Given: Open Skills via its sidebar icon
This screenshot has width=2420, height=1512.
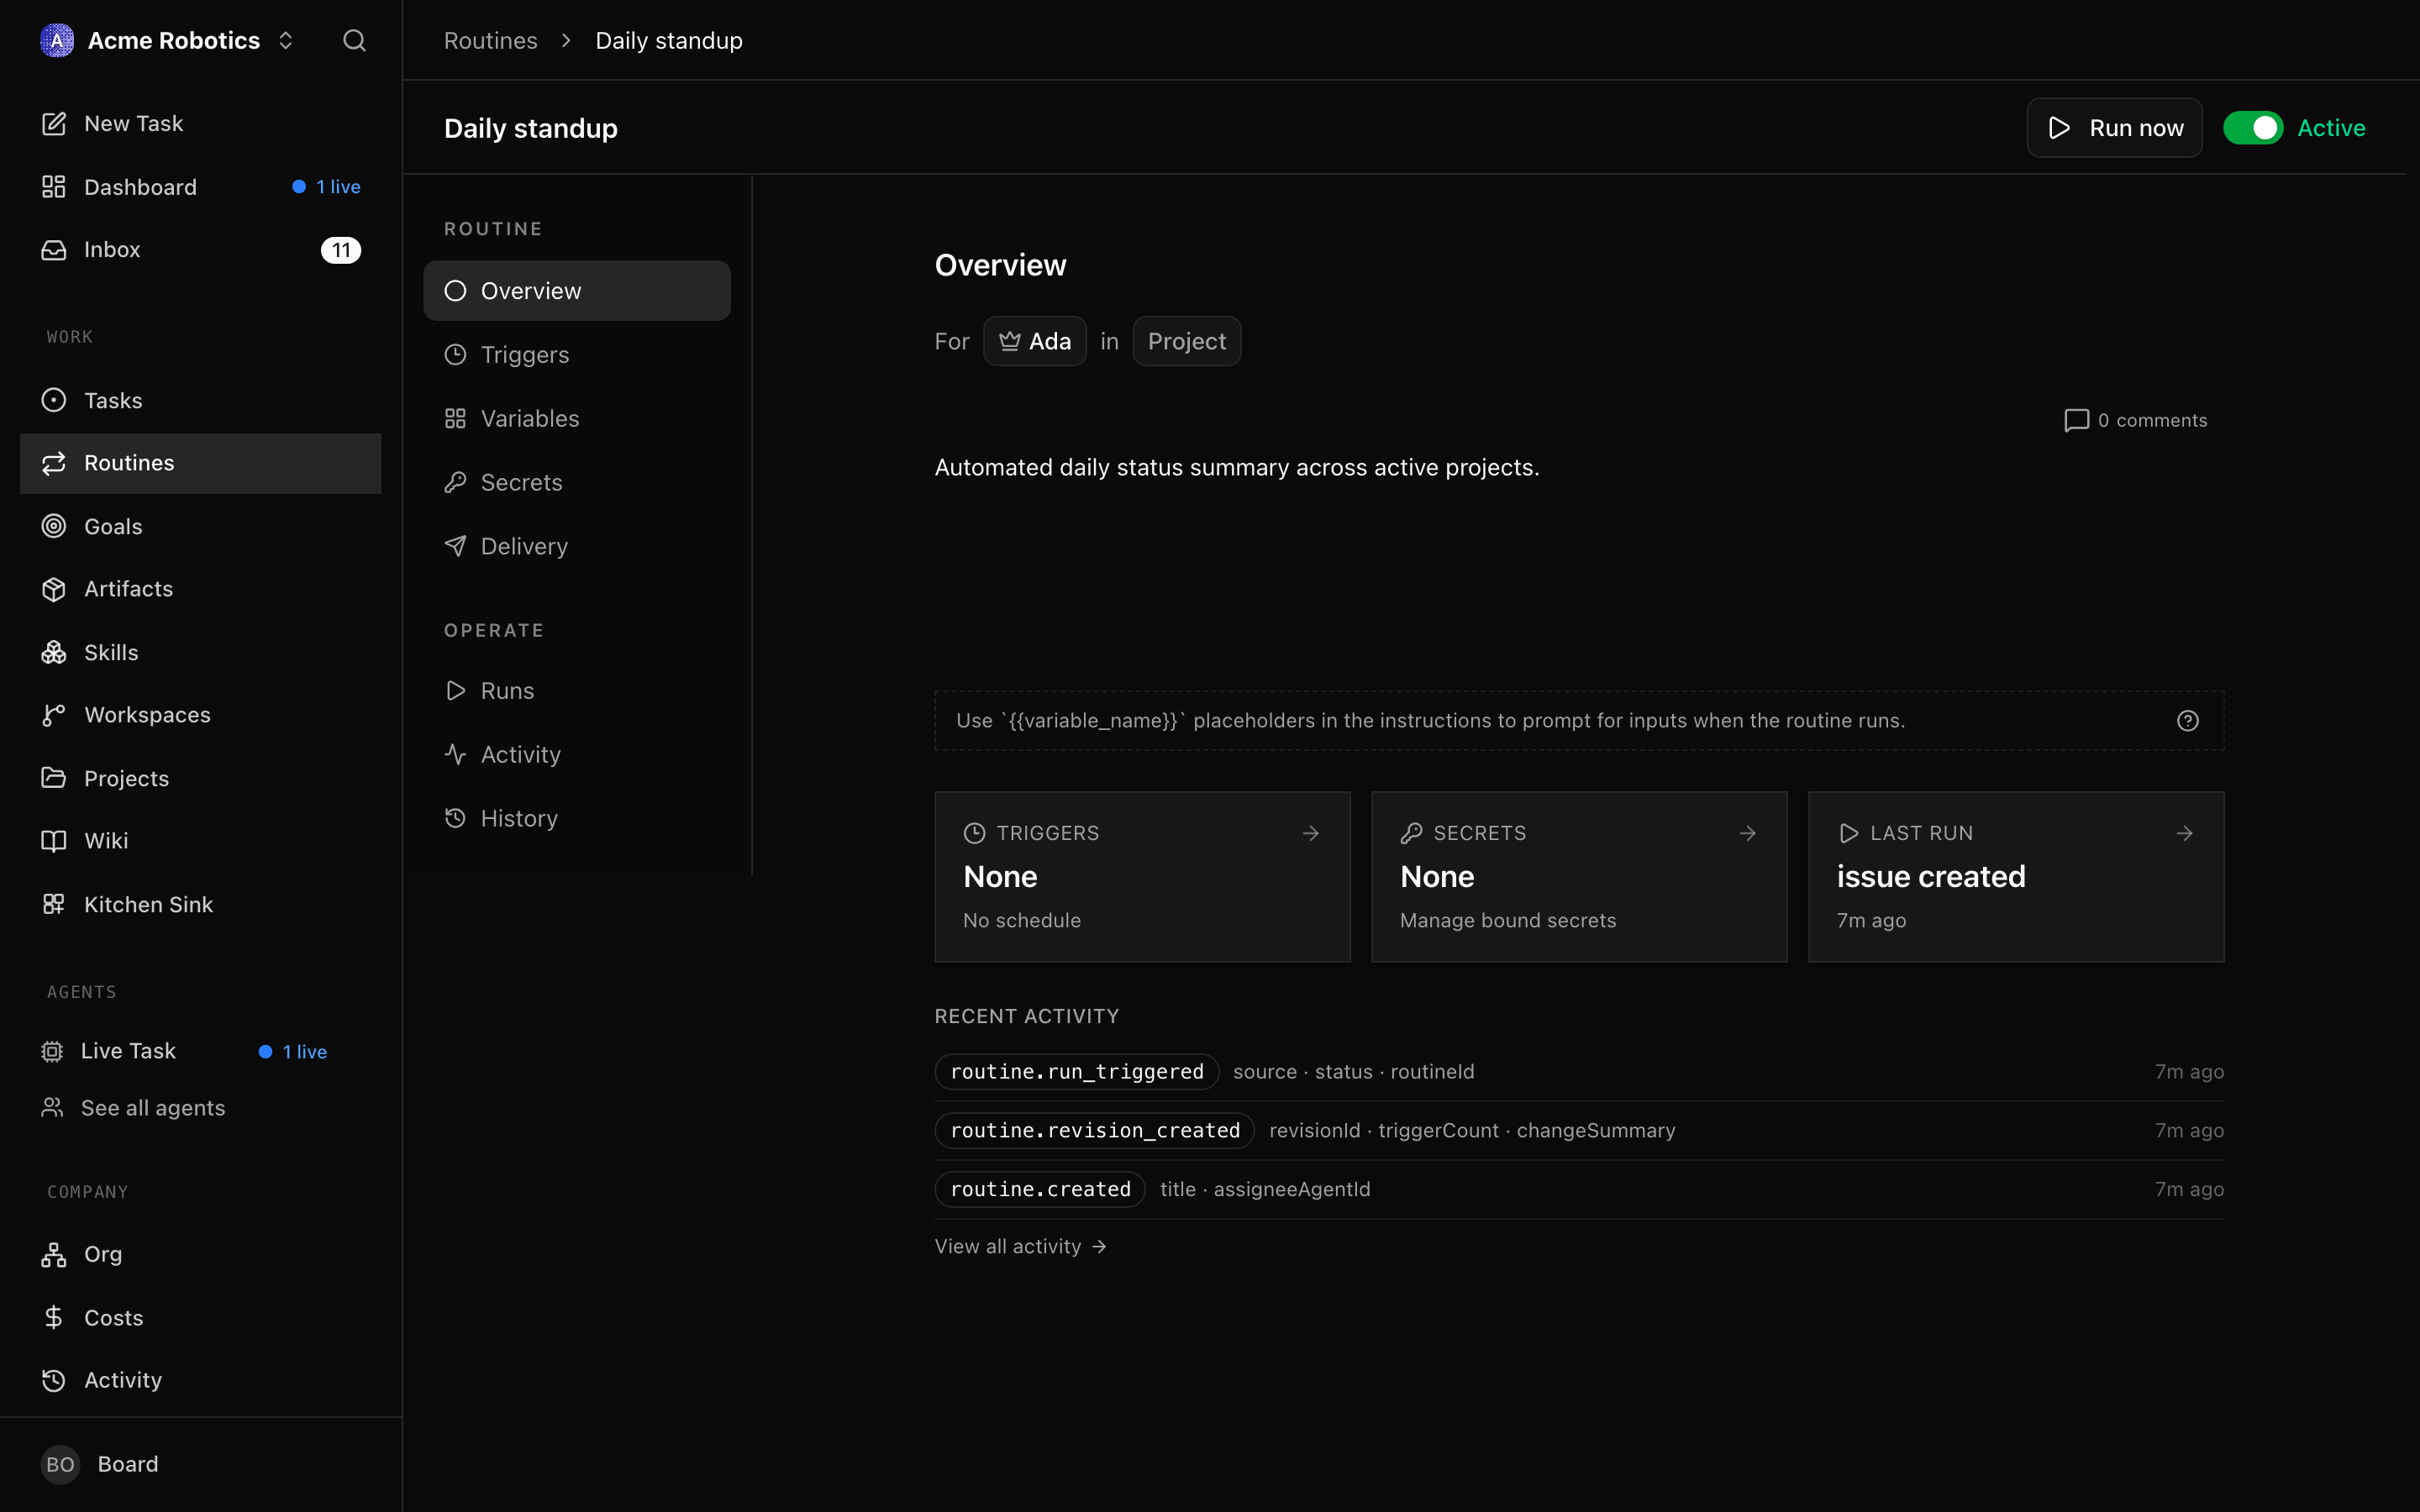Looking at the screenshot, I should click(x=54, y=653).
